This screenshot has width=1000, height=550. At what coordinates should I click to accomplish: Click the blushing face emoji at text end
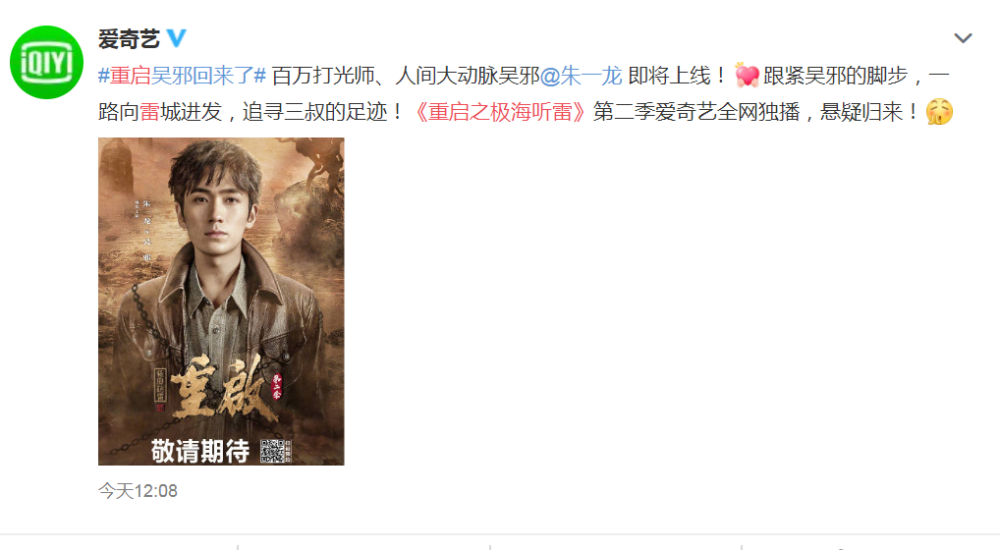click(x=939, y=112)
